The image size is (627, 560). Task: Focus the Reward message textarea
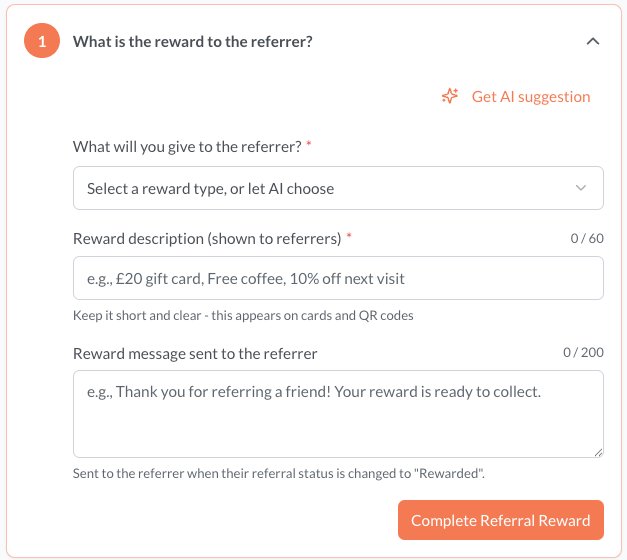pyautogui.click(x=338, y=414)
